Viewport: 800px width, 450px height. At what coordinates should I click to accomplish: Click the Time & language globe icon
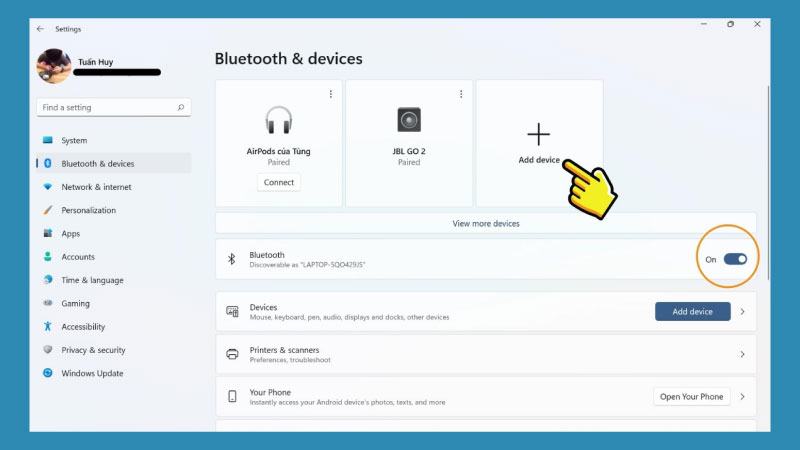pos(47,280)
